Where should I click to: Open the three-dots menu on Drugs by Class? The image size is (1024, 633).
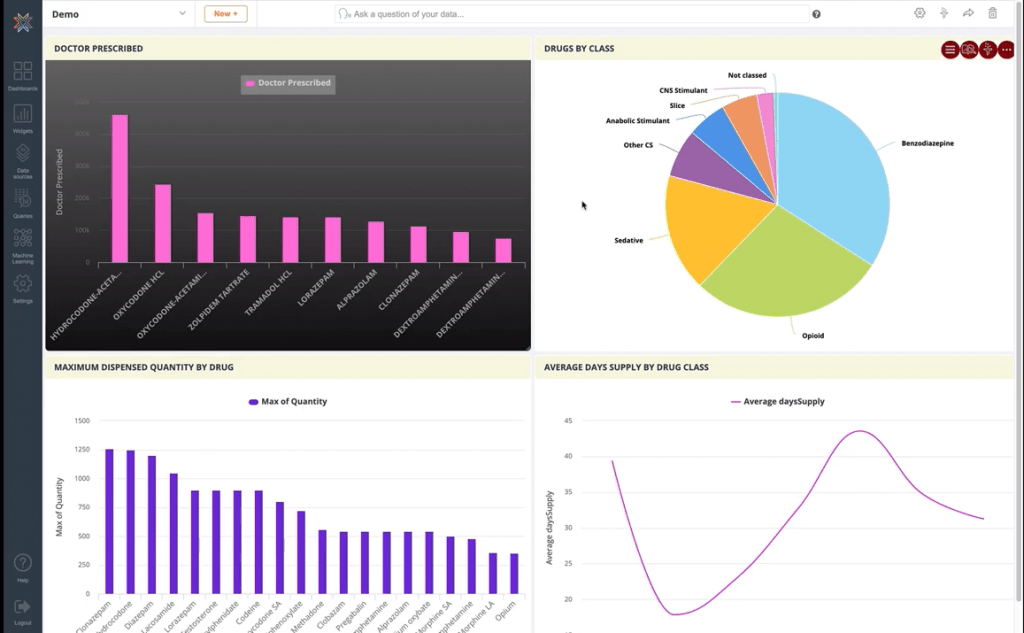[1006, 49]
